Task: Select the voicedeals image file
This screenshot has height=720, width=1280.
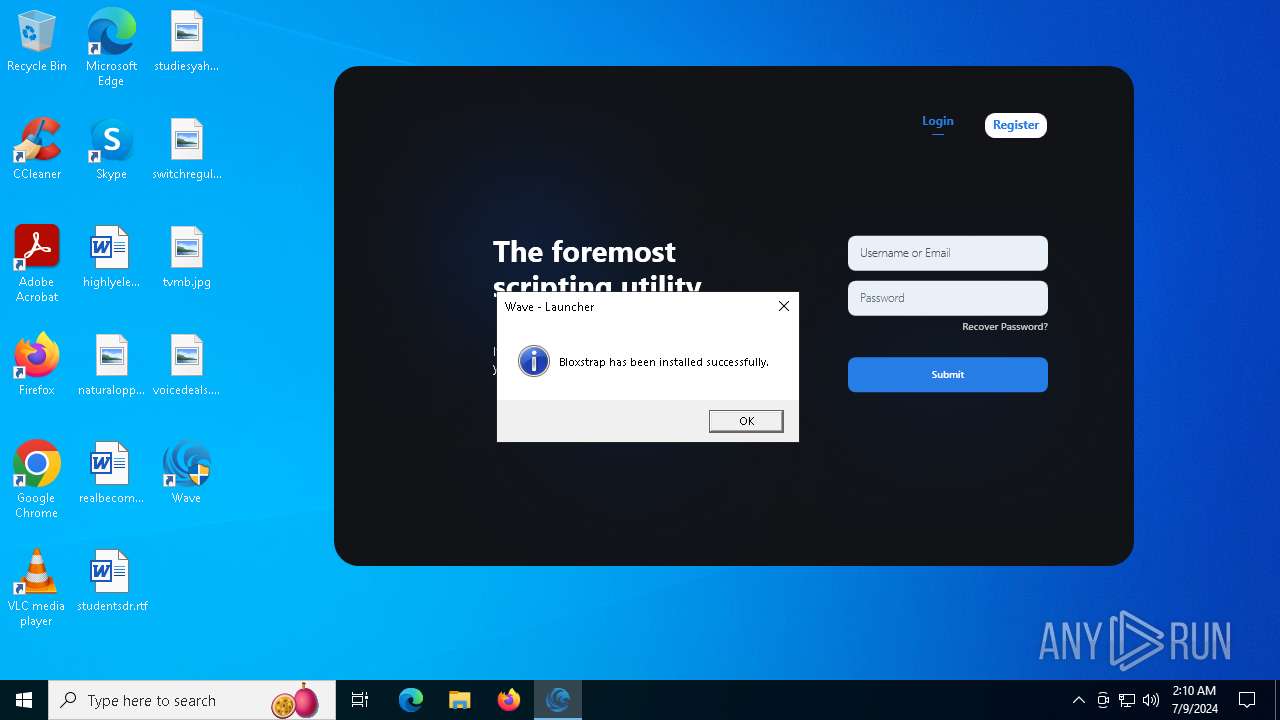Action: coord(186,366)
